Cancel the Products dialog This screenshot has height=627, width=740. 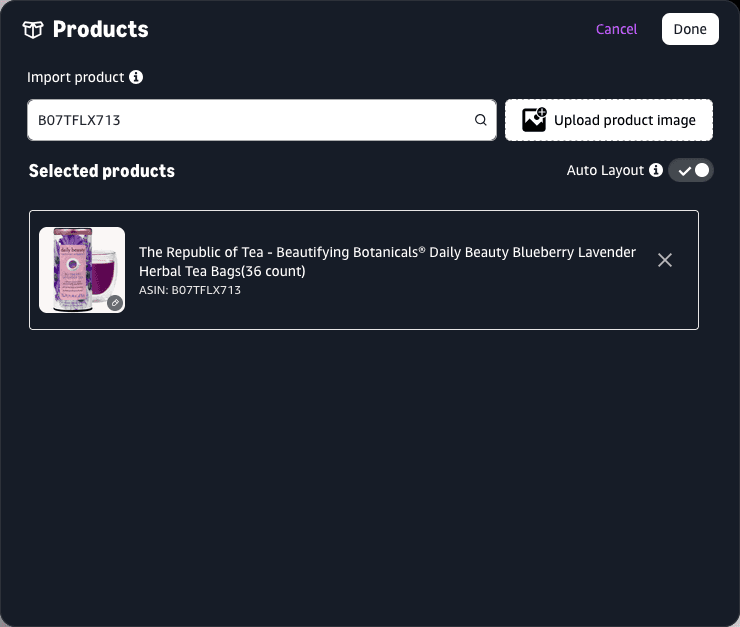coord(616,29)
